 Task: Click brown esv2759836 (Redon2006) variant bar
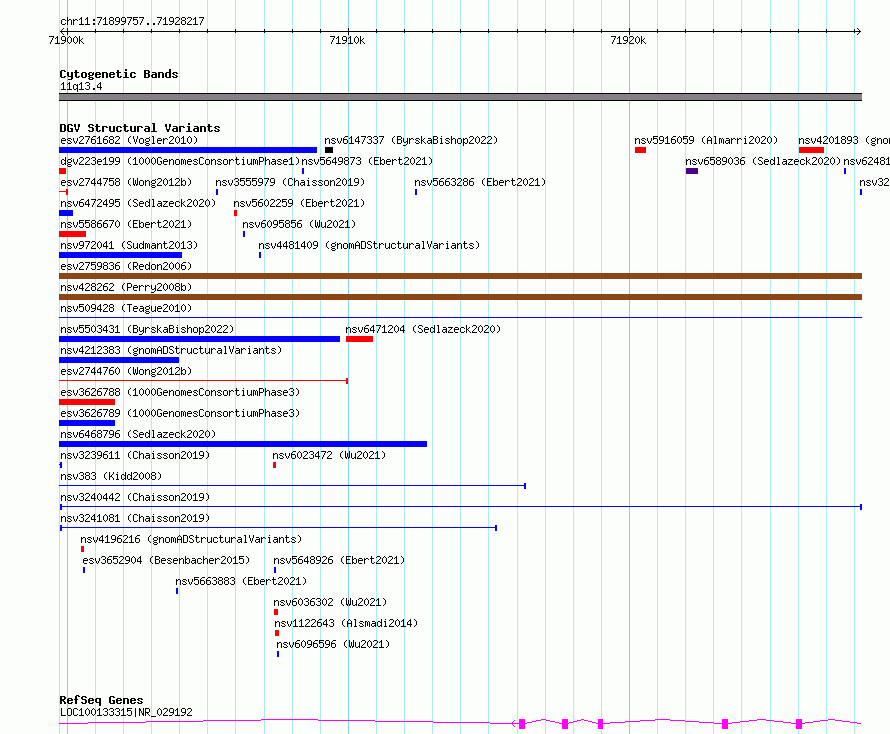pos(460,276)
